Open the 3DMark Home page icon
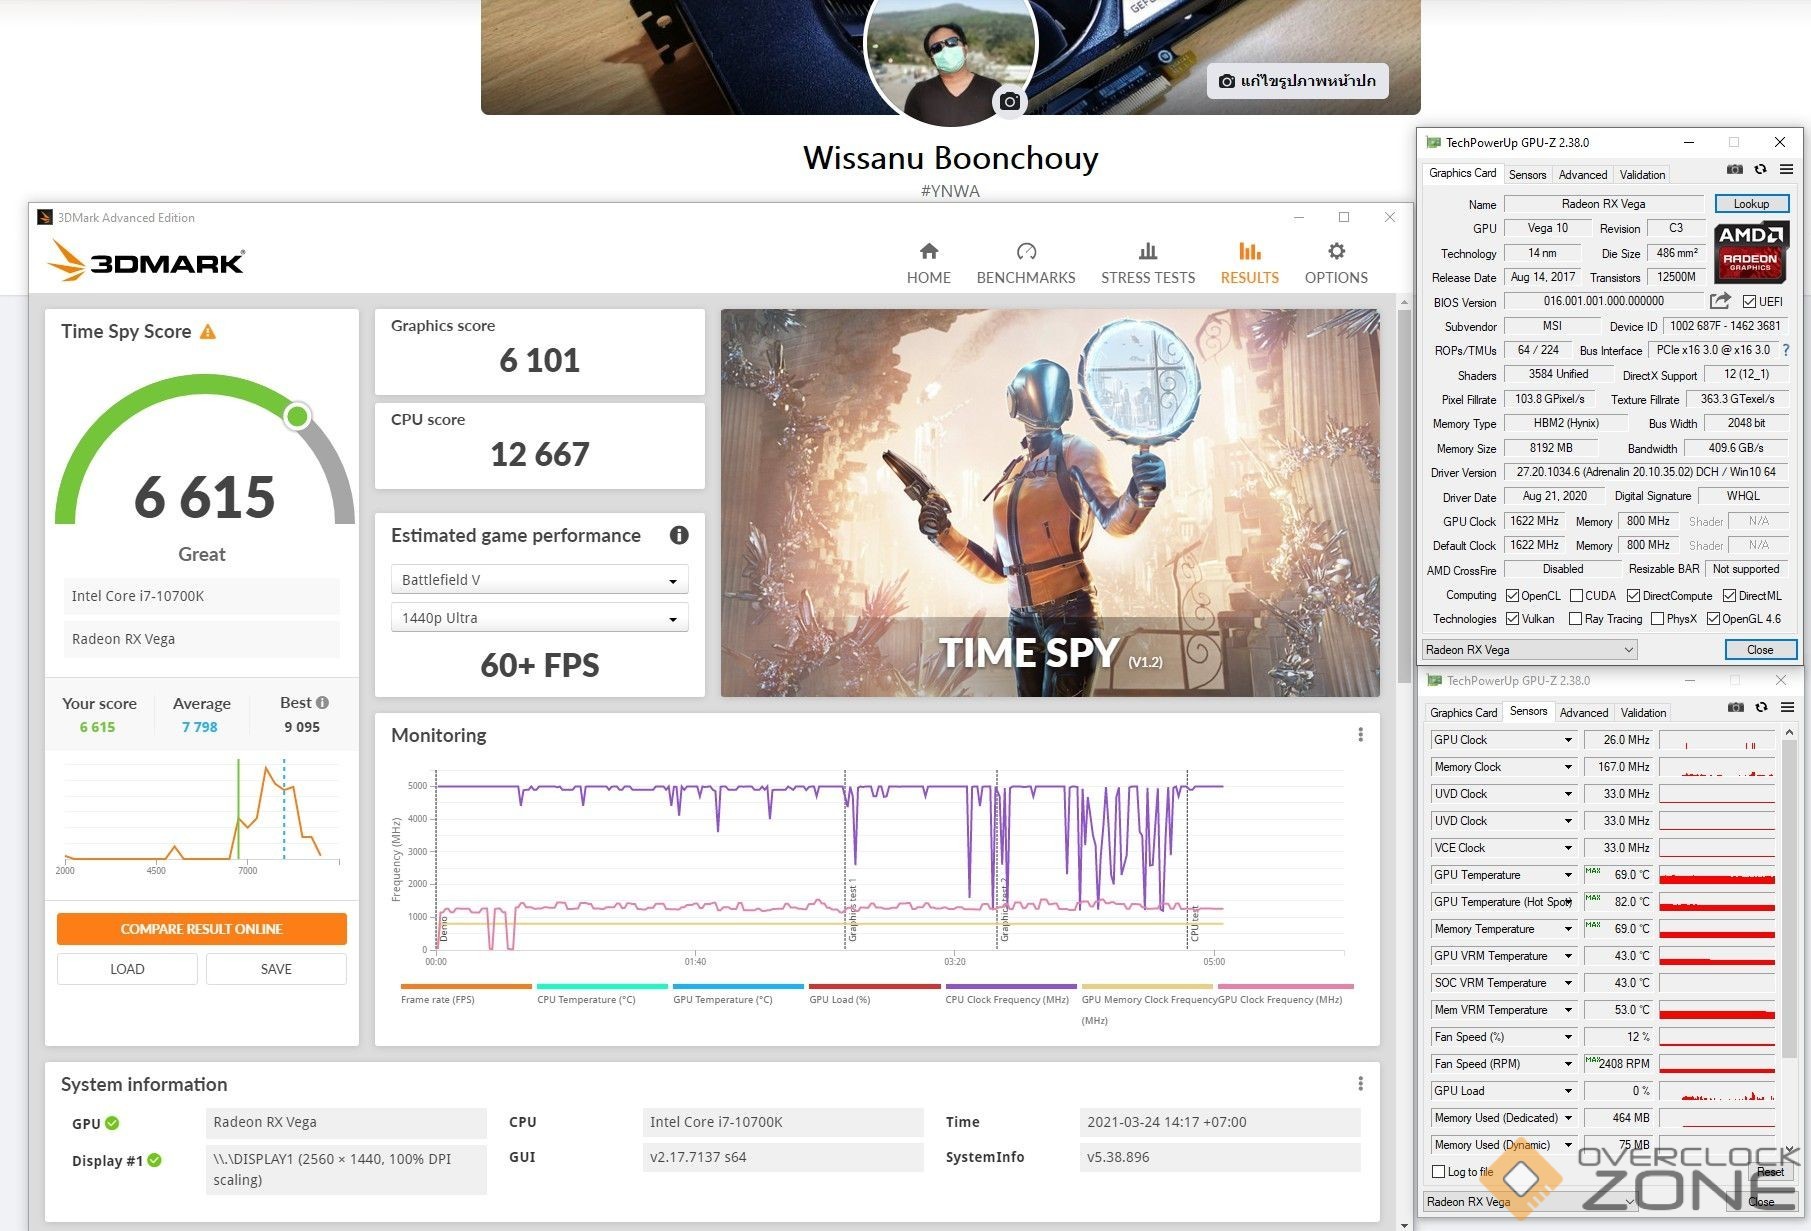The width and height of the screenshot is (1811, 1231). click(928, 252)
